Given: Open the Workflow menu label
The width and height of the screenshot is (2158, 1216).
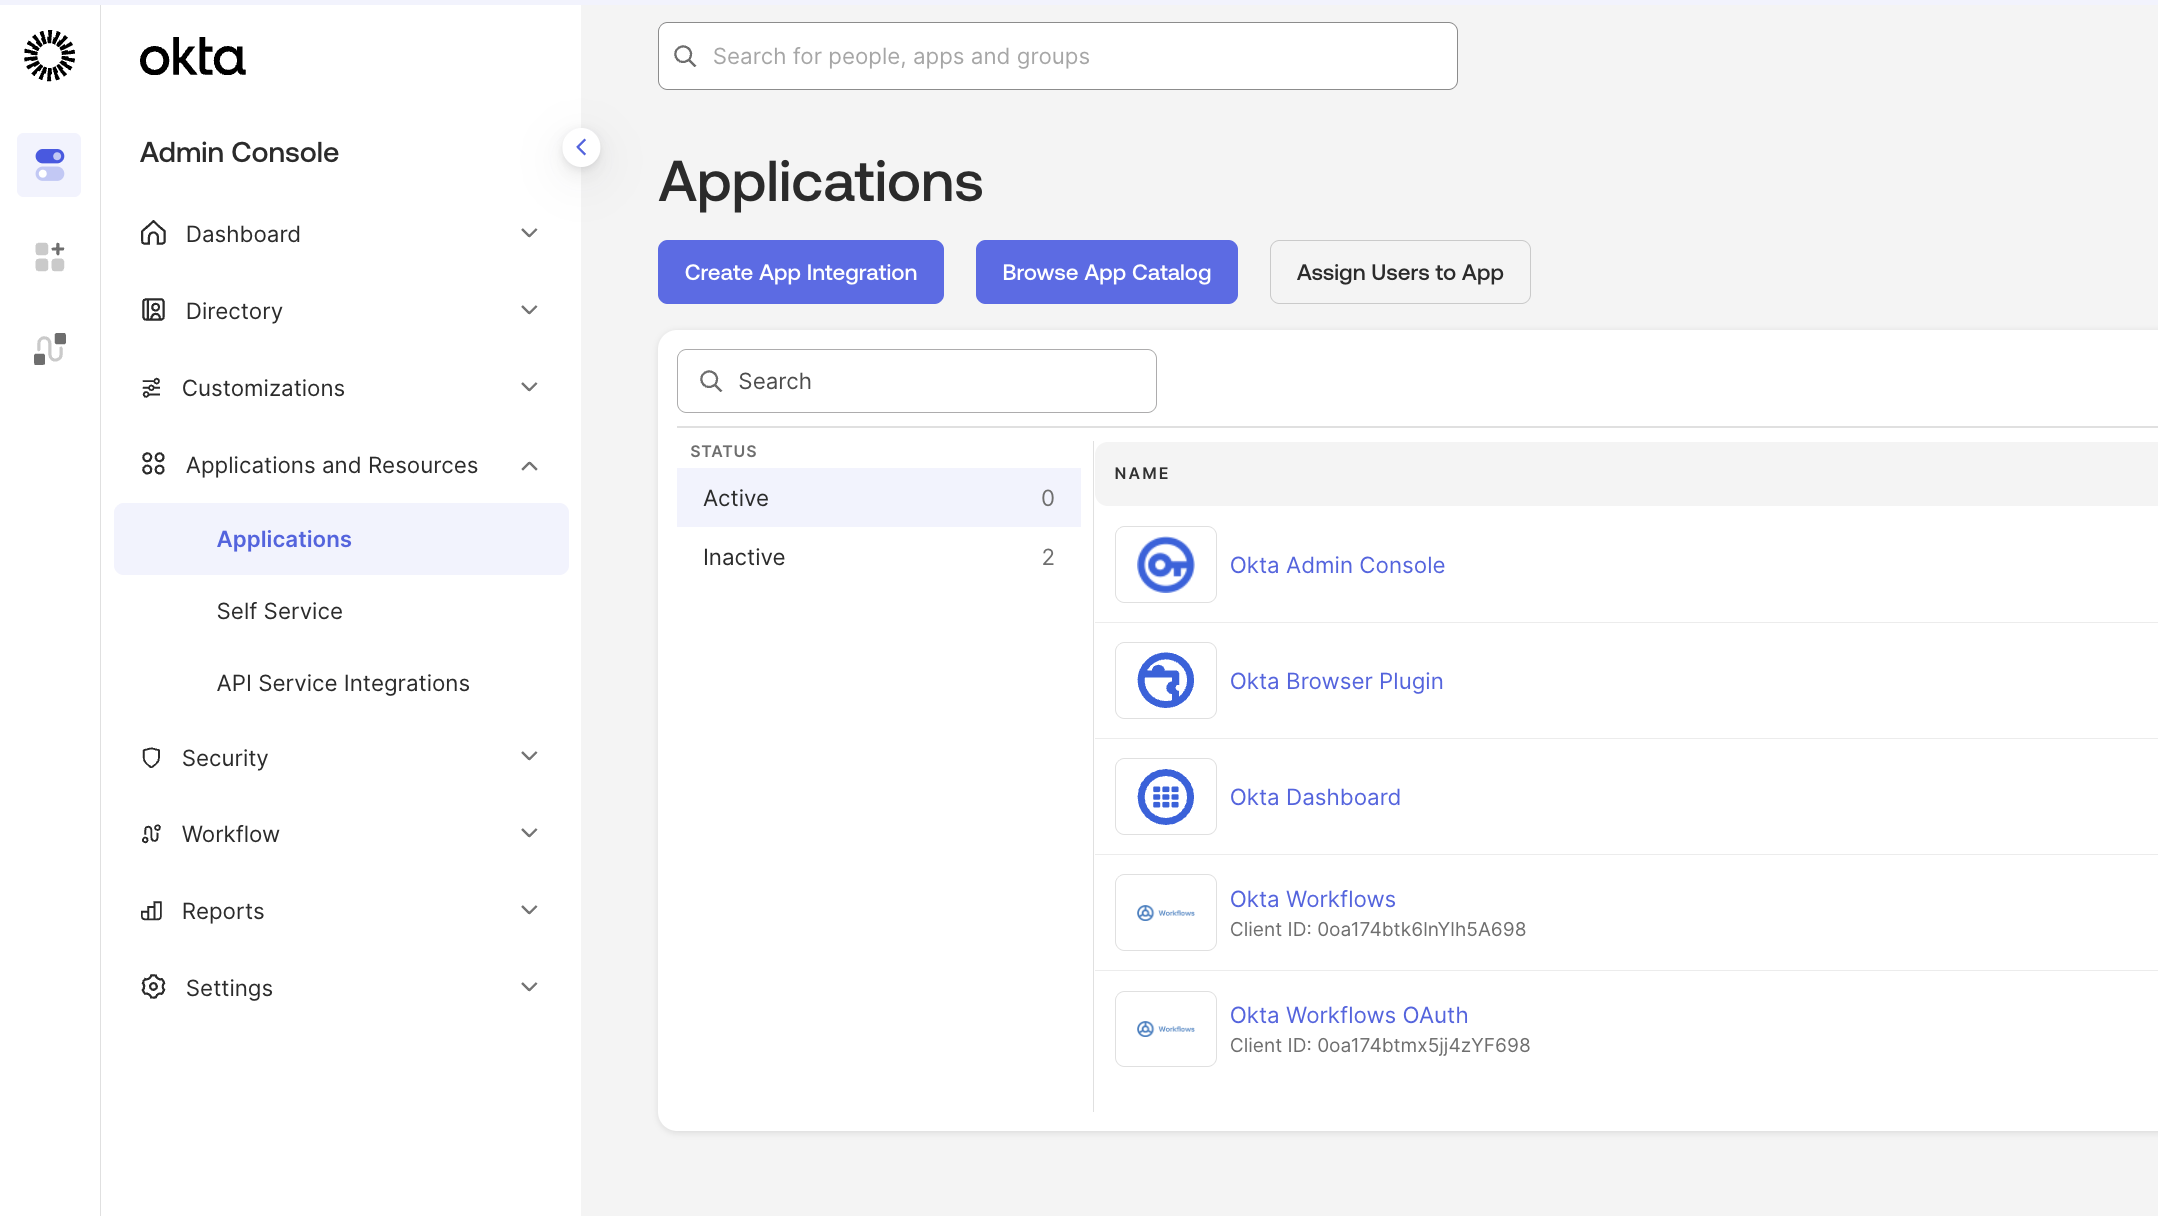Looking at the screenshot, I should 231,834.
